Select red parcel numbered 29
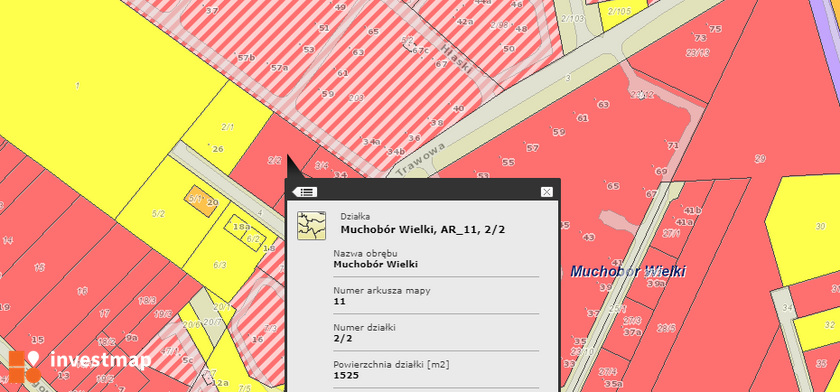This screenshot has height=392, width=840. (x=760, y=159)
